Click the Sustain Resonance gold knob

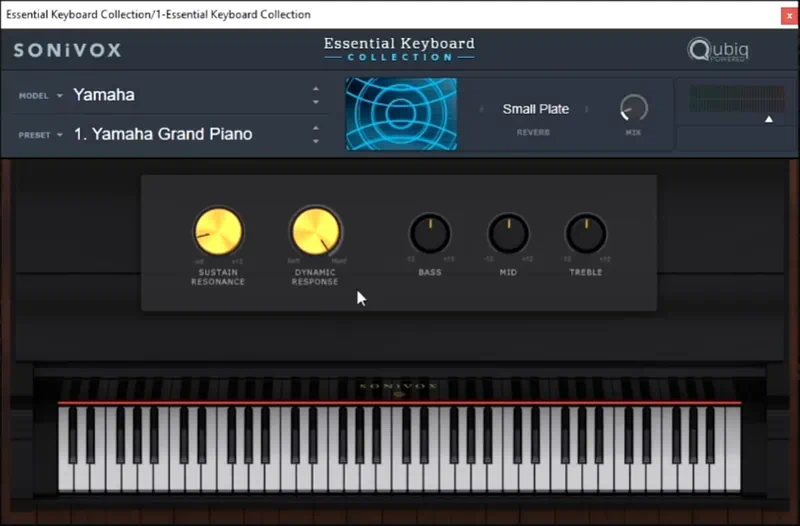[218, 231]
